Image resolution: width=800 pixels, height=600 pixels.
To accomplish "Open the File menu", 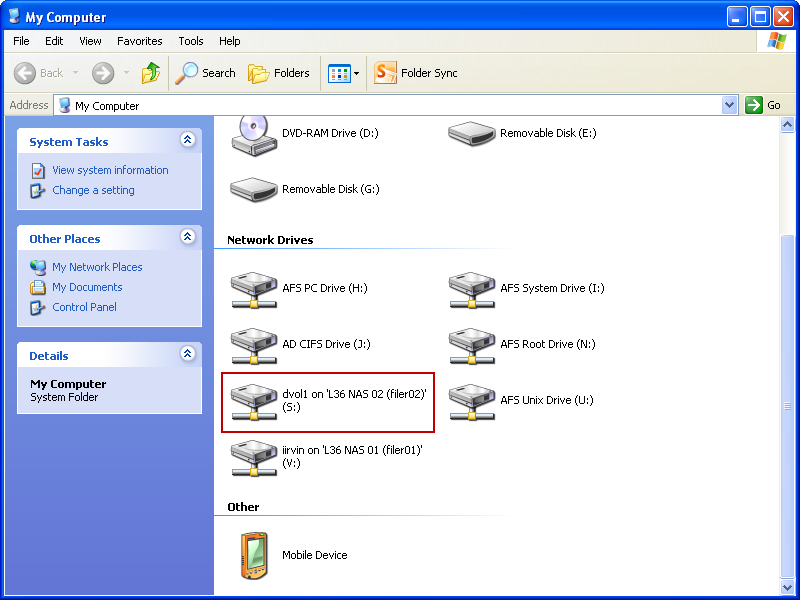I will click(21, 41).
